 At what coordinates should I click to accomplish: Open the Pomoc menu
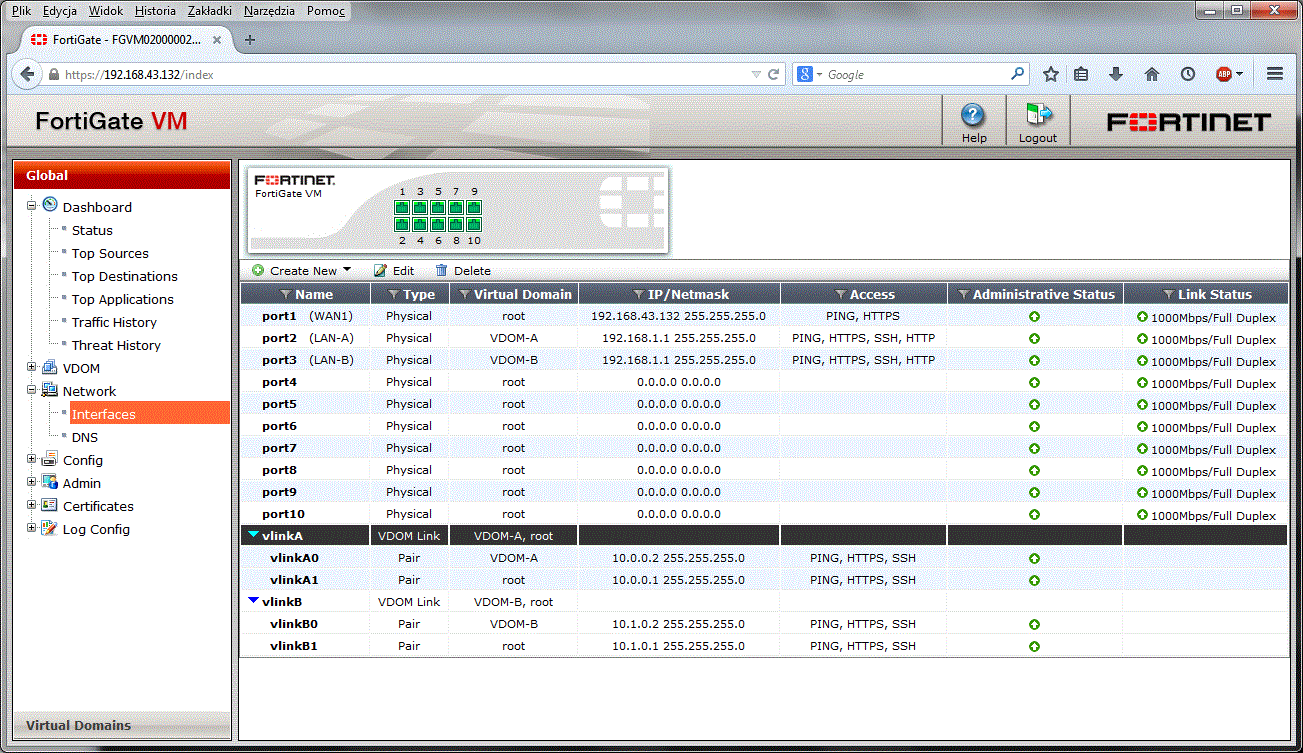[x=326, y=10]
